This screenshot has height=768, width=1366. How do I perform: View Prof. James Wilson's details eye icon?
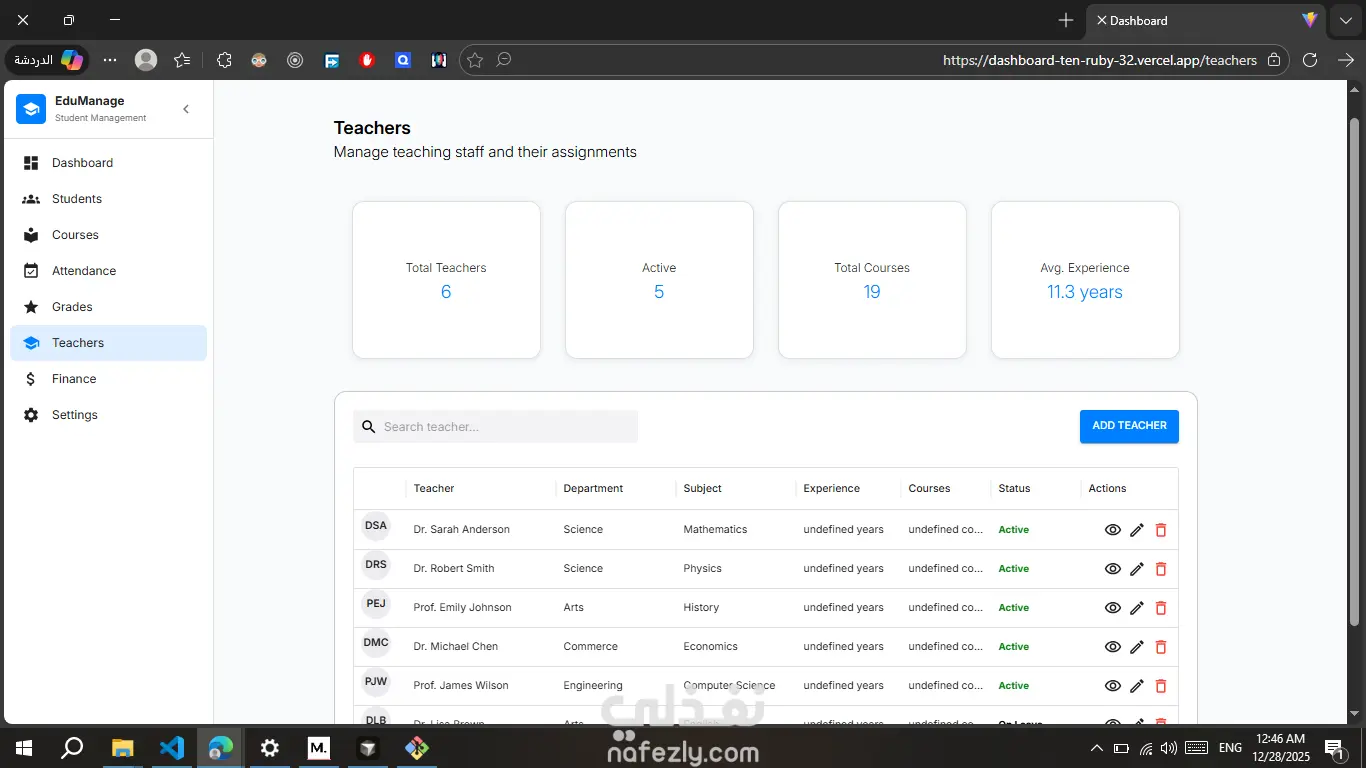1112,686
